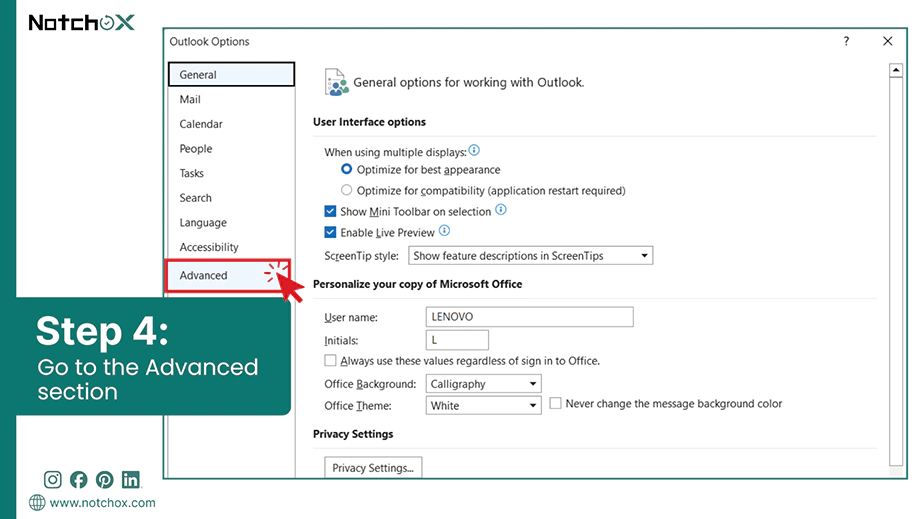Image resolution: width=922 pixels, height=519 pixels.
Task: Click the info icon next to multiple displays
Action: click(x=474, y=150)
